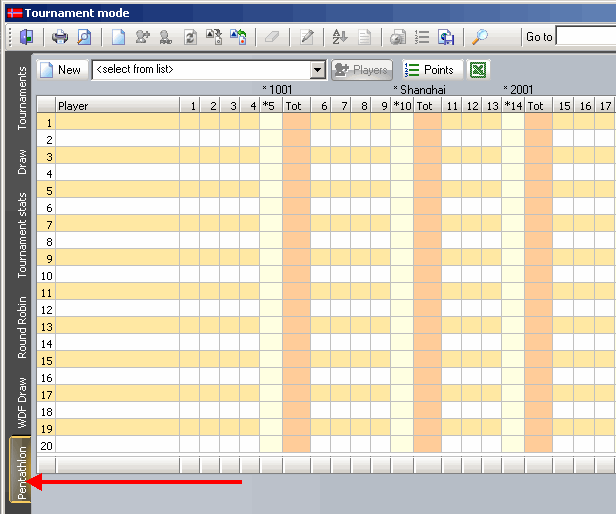Switch to the Round Robin tab

(22, 327)
